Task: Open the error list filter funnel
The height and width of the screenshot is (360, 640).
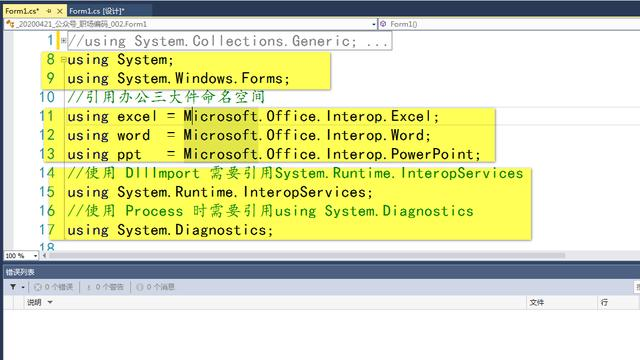Action: pyautogui.click(x=13, y=287)
